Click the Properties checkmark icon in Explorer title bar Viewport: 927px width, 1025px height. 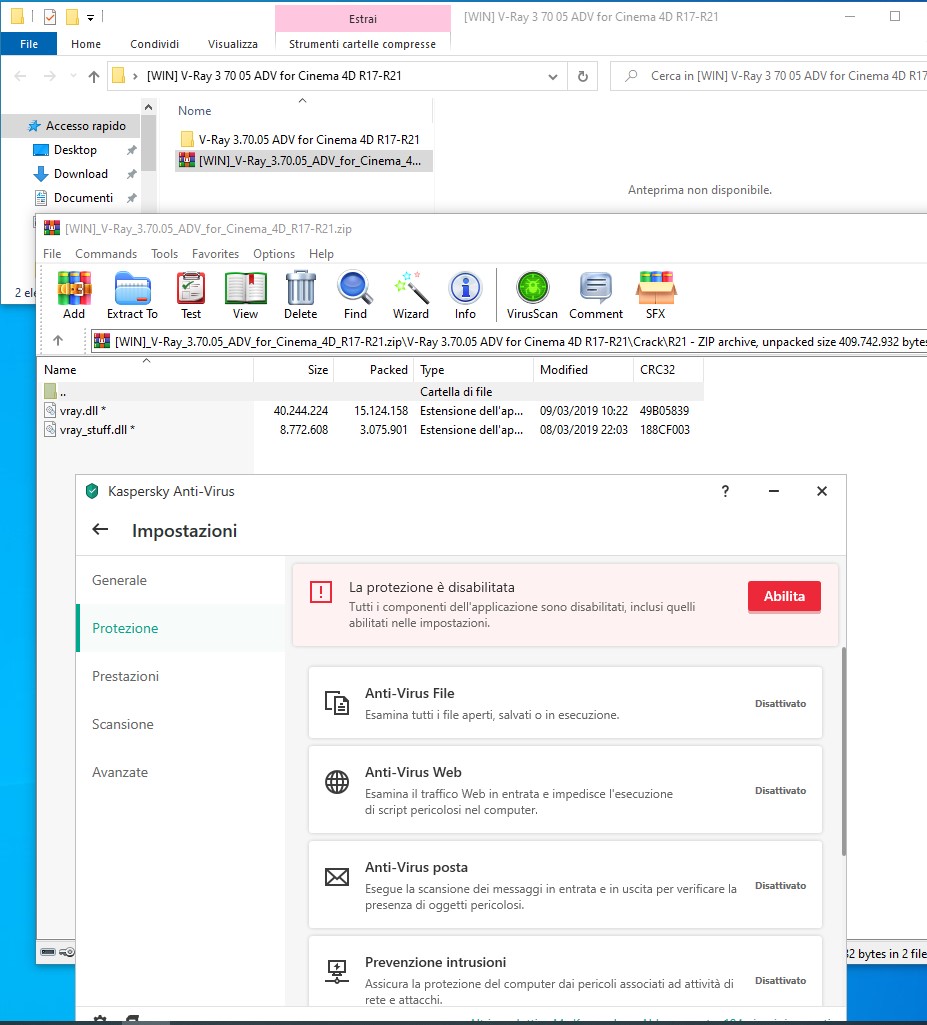pyautogui.click(x=50, y=16)
